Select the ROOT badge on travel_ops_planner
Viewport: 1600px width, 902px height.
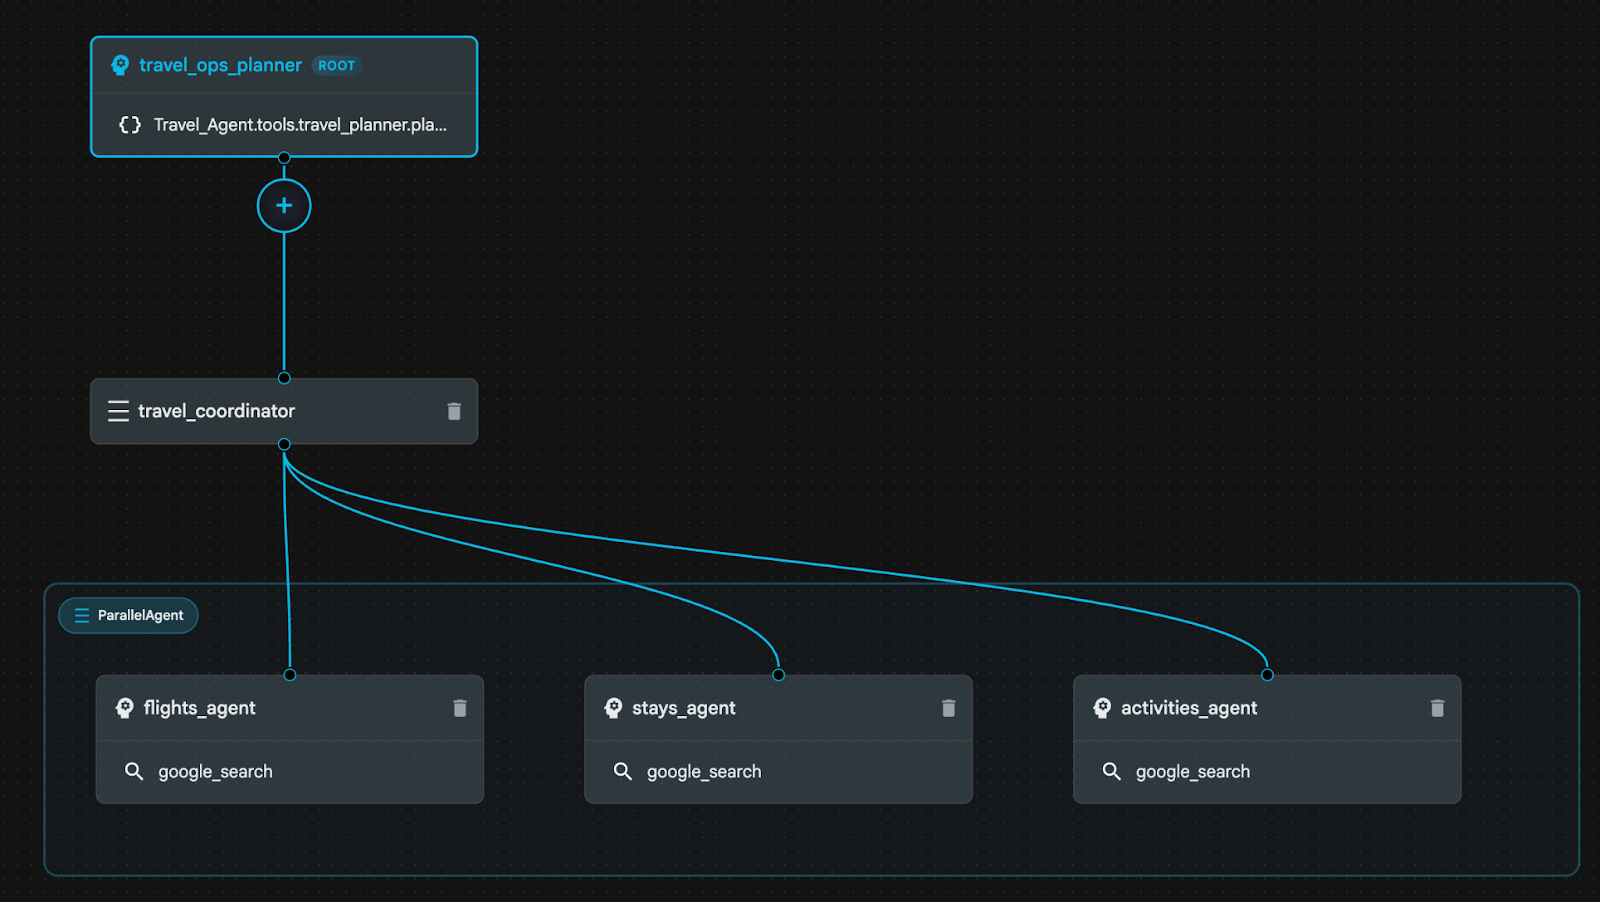336,66
